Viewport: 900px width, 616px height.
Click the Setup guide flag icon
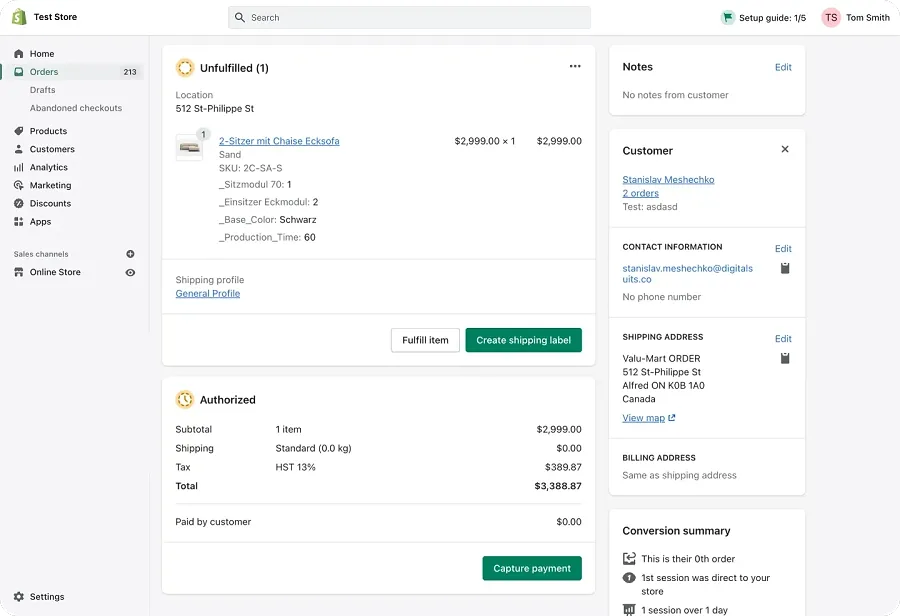(728, 18)
